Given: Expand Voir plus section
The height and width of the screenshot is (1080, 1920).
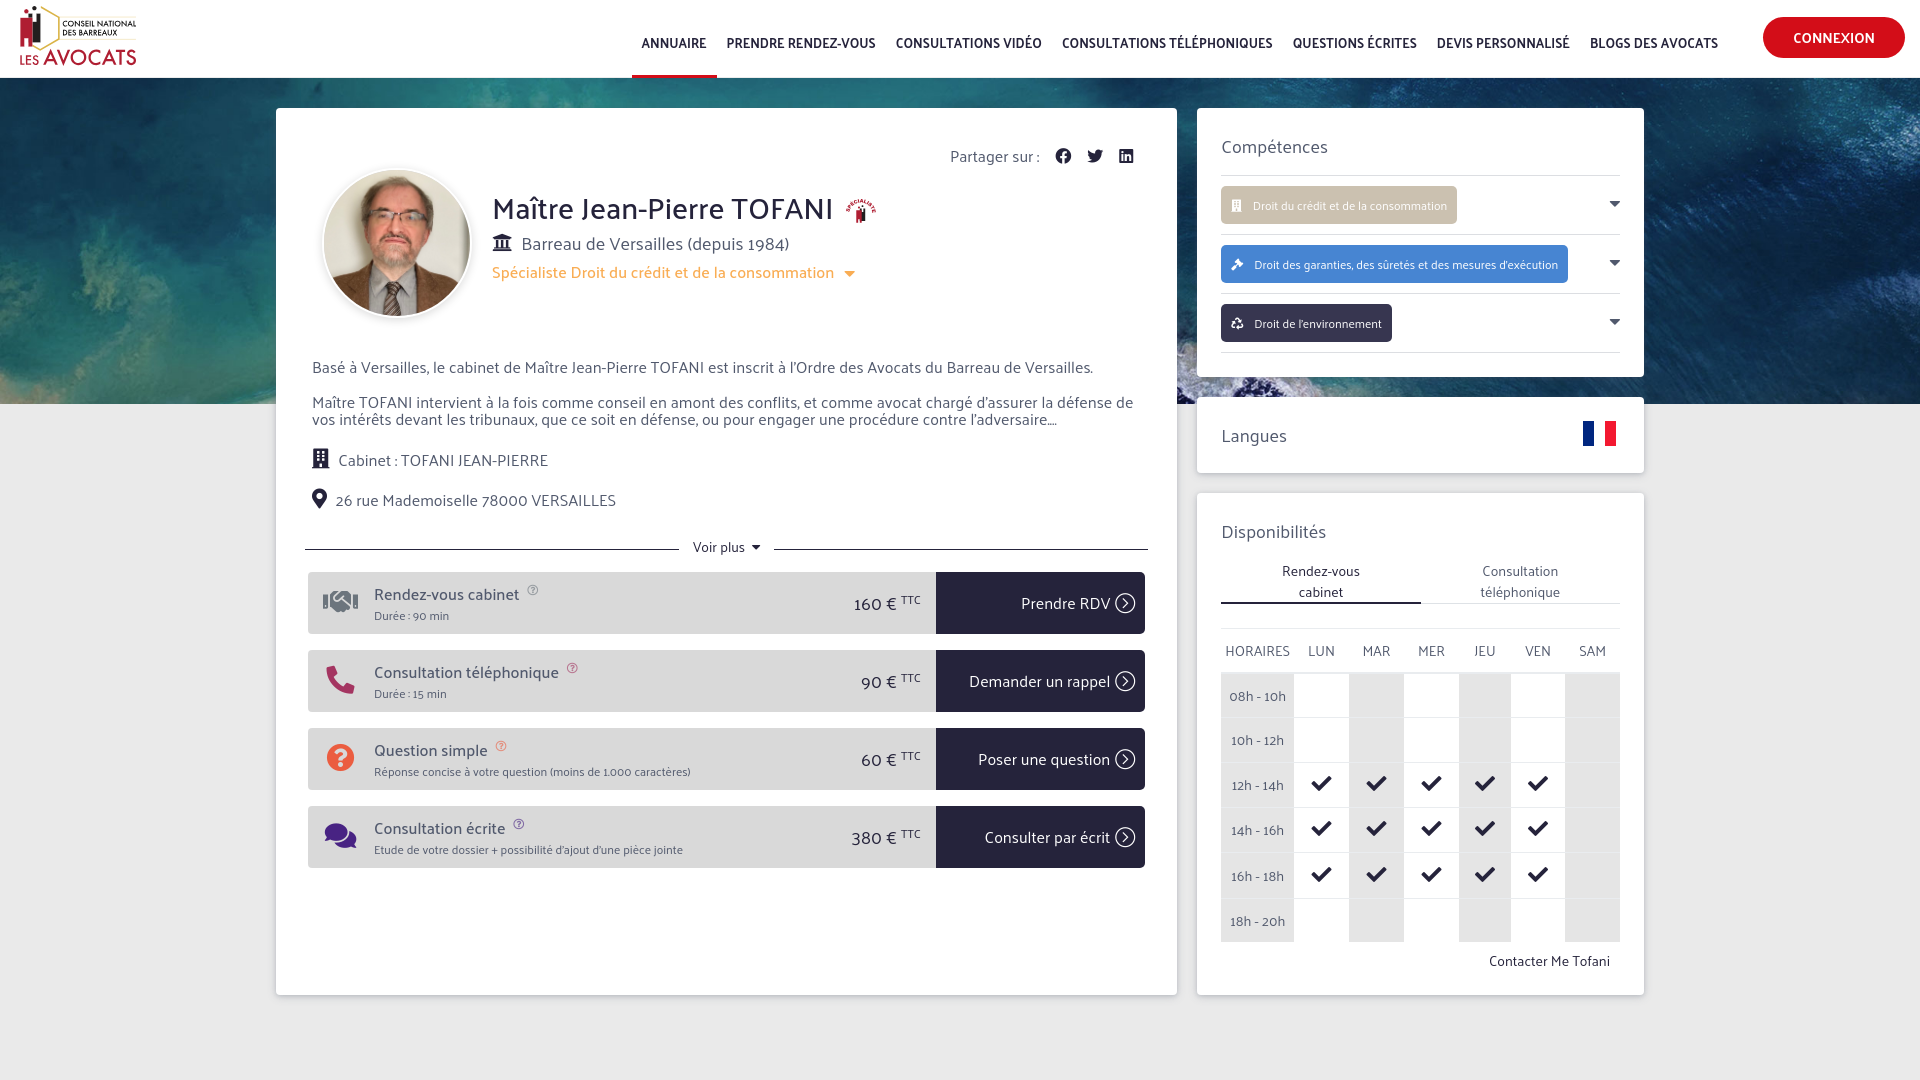Looking at the screenshot, I should click(726, 547).
